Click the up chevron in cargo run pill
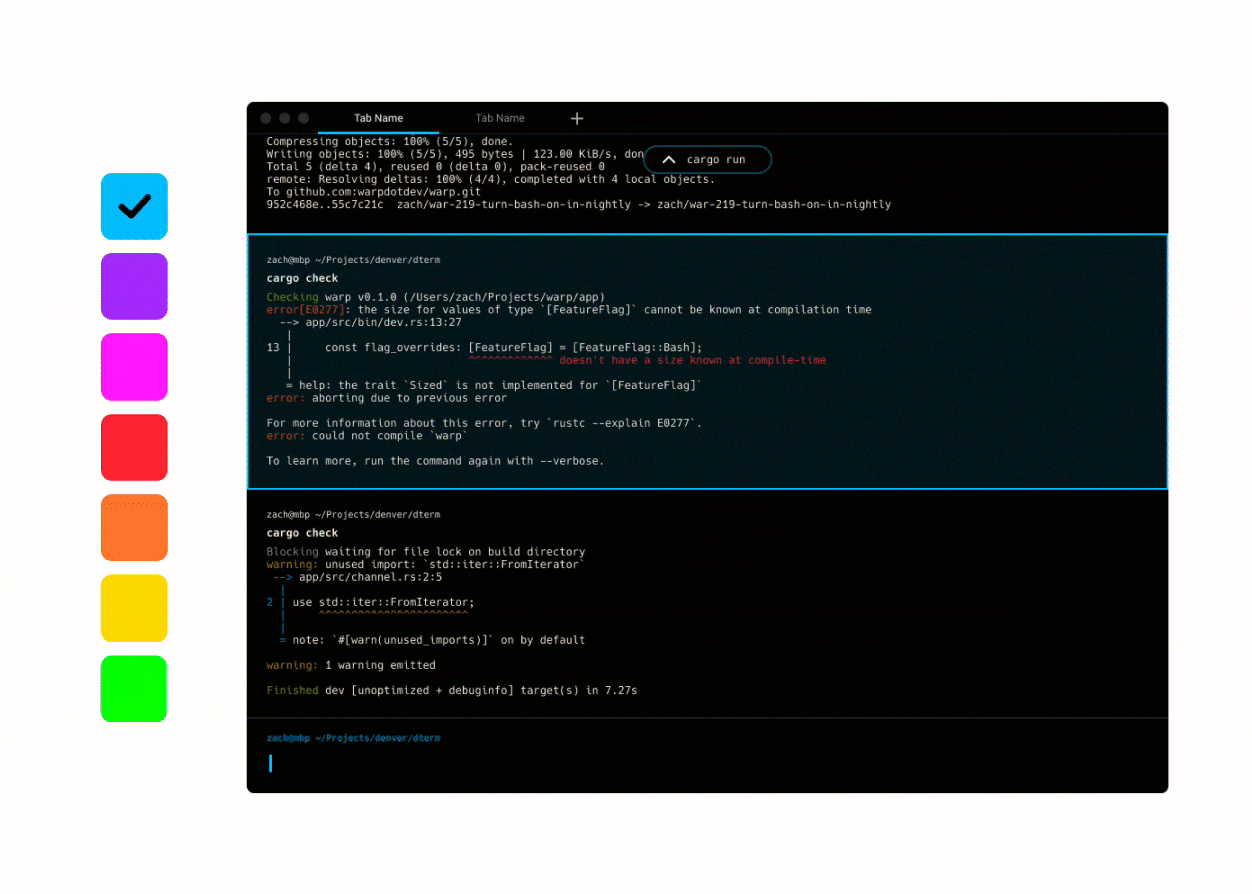Viewport: 1252px width, 894px height. 670,160
